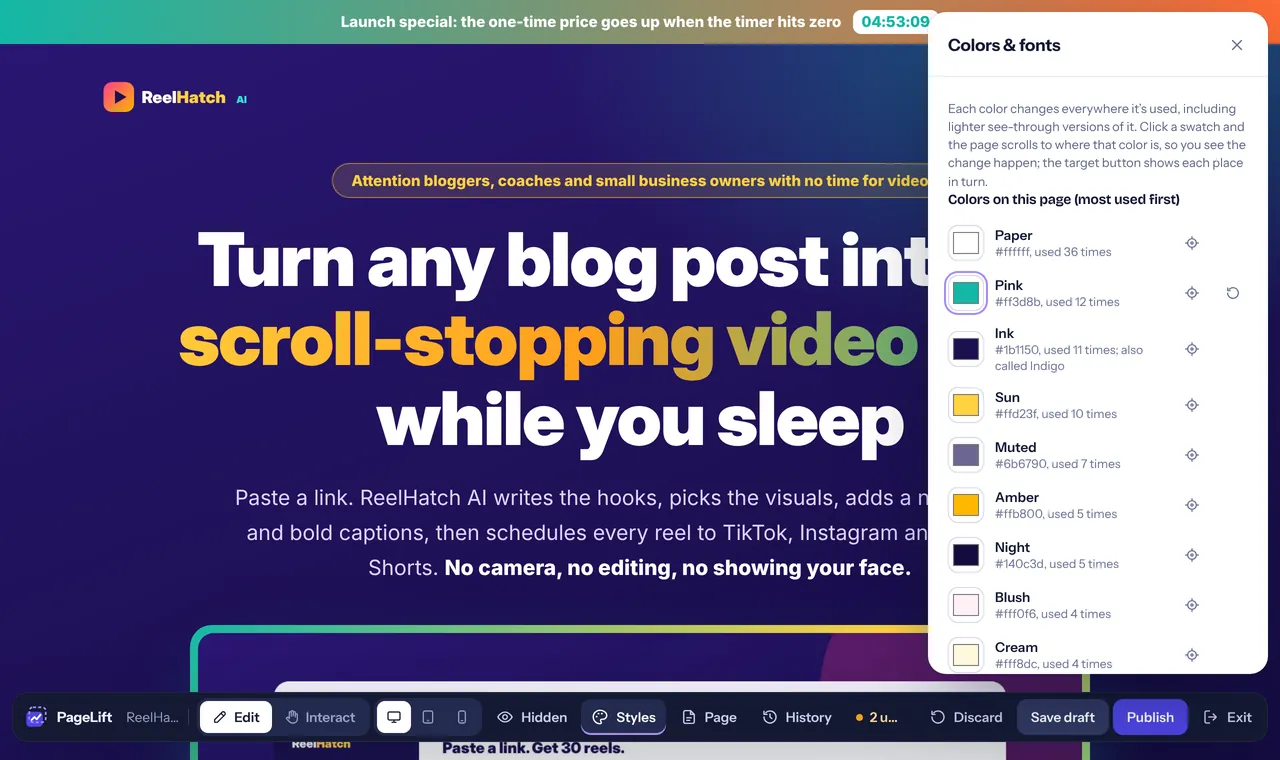Pick the Ink color swatch
Viewport: 1280px width, 760px height.
[x=966, y=349]
